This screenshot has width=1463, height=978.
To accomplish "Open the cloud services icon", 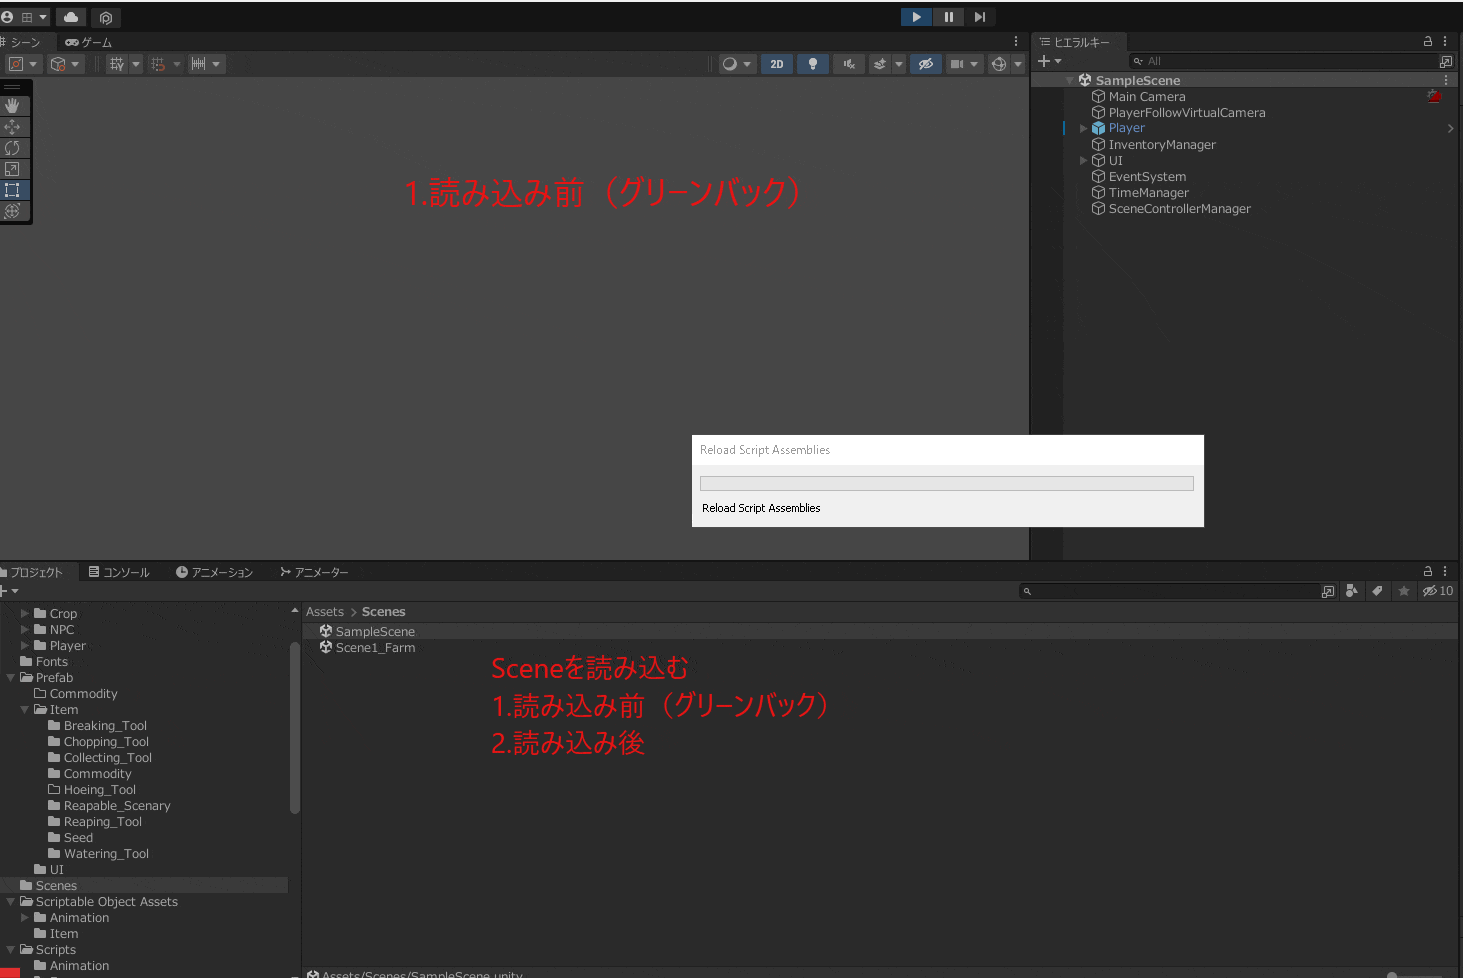I will [x=71, y=17].
